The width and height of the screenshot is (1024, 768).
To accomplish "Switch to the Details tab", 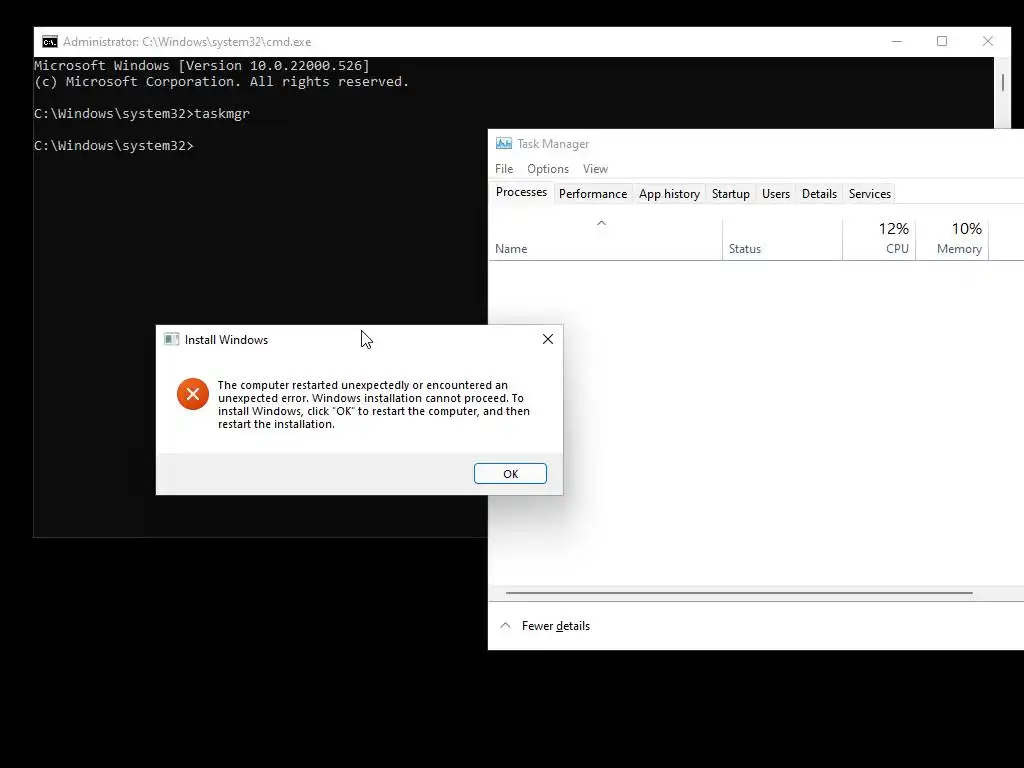I will (x=820, y=194).
